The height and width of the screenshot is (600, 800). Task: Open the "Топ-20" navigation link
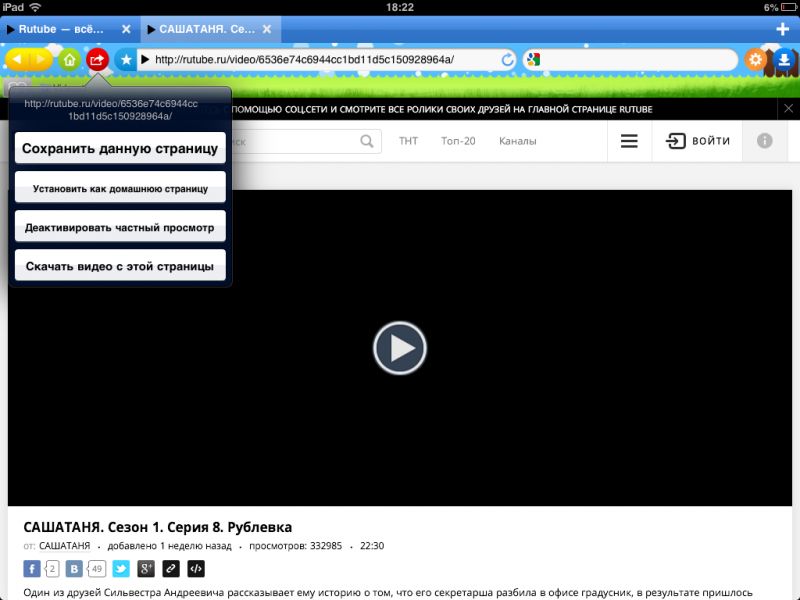pyautogui.click(x=458, y=142)
